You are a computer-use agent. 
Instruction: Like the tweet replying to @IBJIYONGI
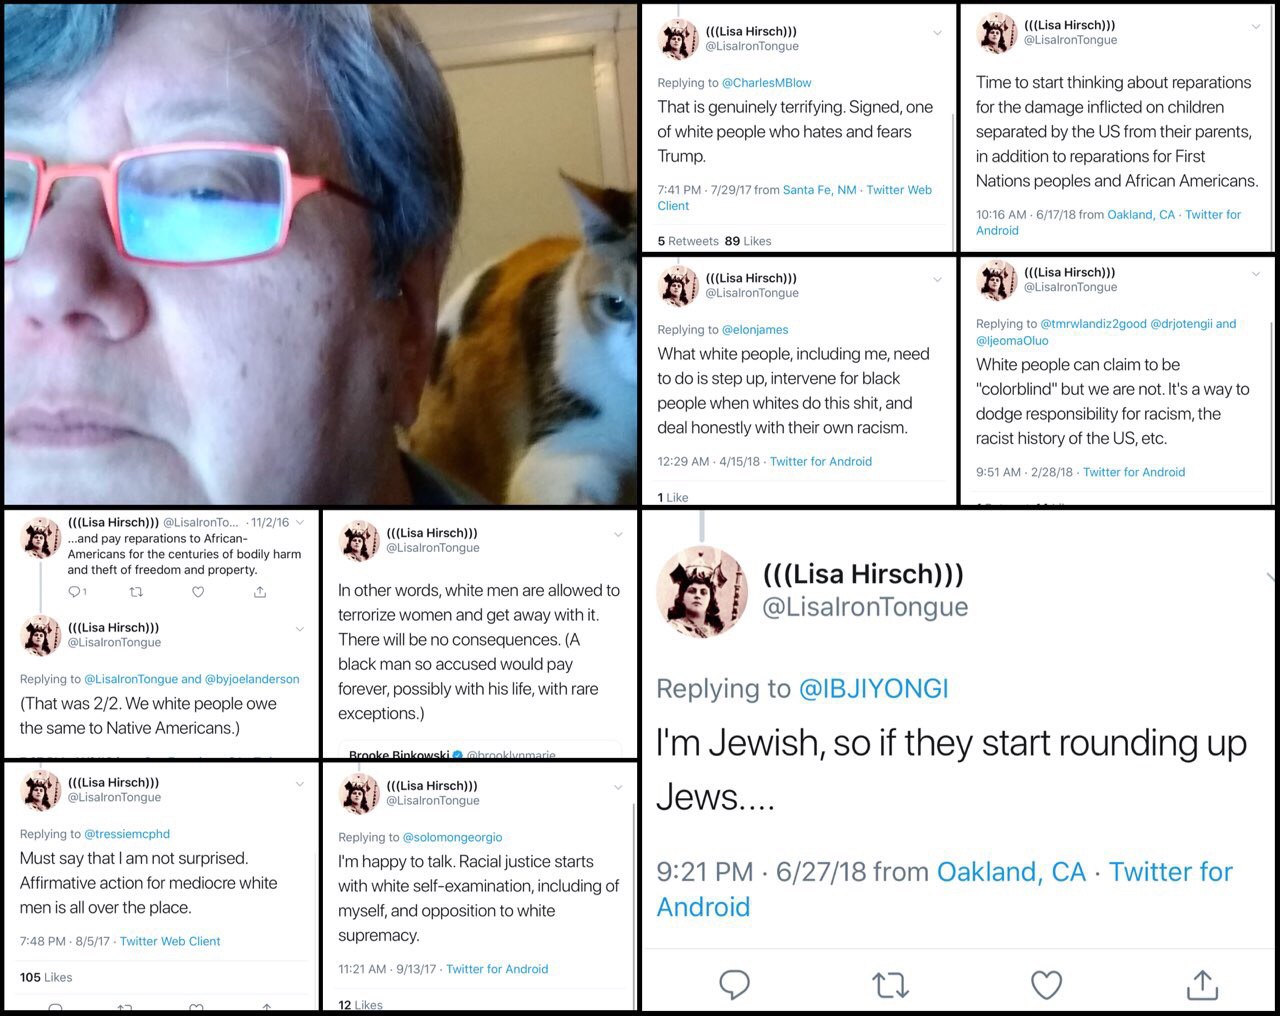click(x=1046, y=985)
